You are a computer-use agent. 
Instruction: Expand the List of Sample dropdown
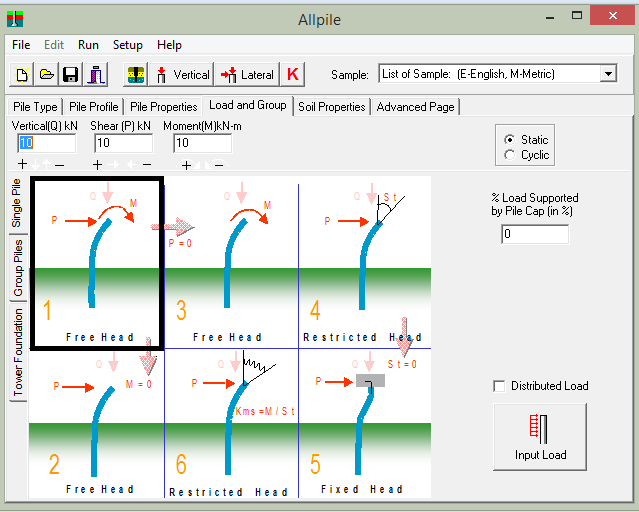608,74
